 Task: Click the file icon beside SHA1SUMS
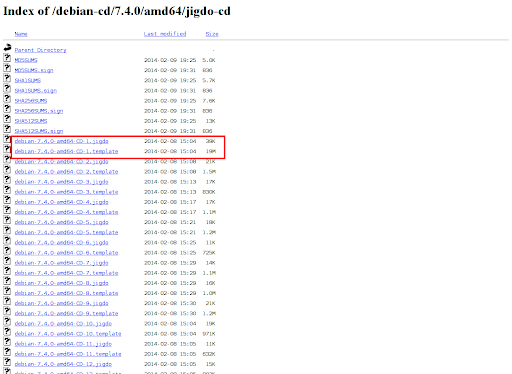[x=7, y=78]
